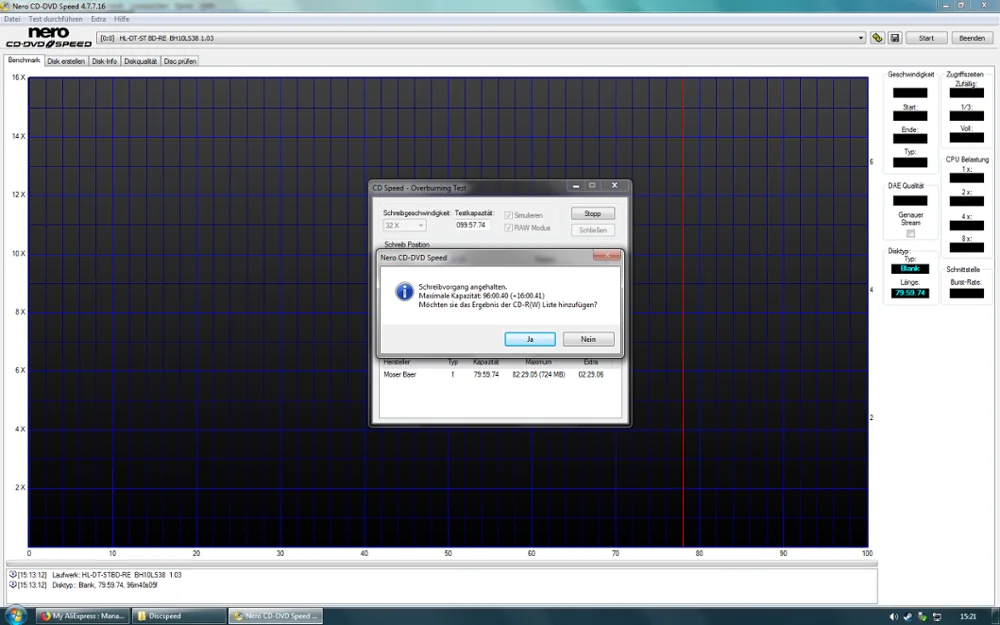
Task: Open the drive selection dropdown HL-DT-ST BD-RE
Action: (x=482, y=38)
